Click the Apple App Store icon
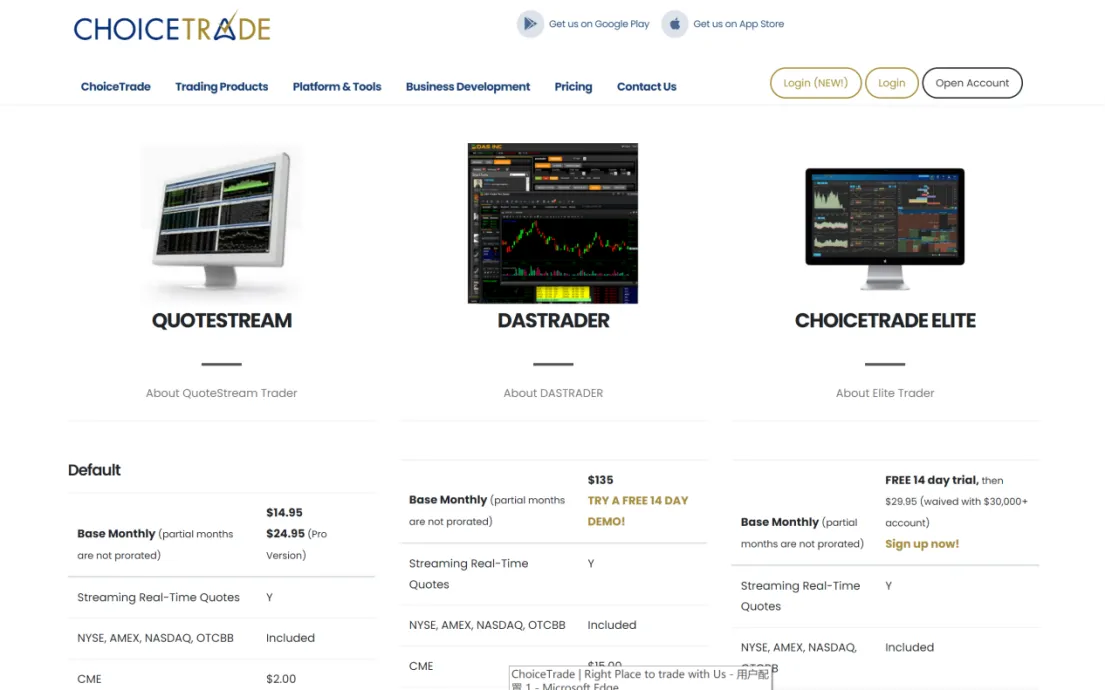Viewport: 1106px width, 690px height. tap(674, 24)
